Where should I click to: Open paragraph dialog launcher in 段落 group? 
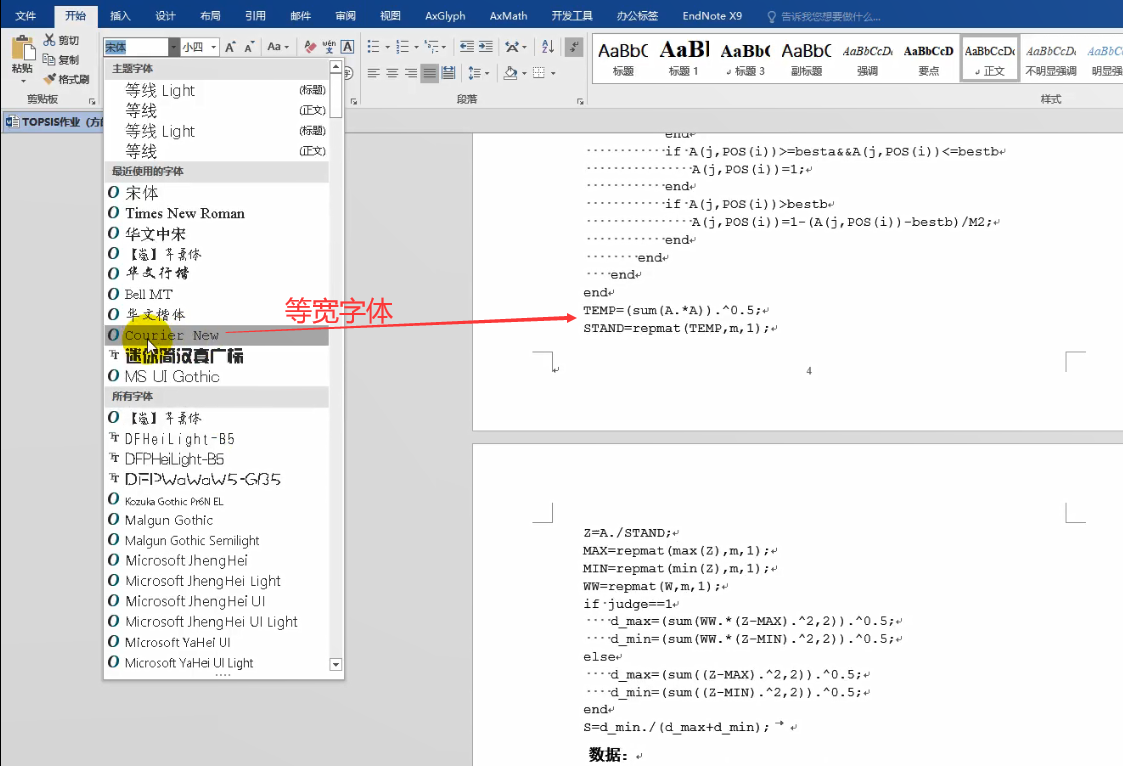pyautogui.click(x=580, y=101)
